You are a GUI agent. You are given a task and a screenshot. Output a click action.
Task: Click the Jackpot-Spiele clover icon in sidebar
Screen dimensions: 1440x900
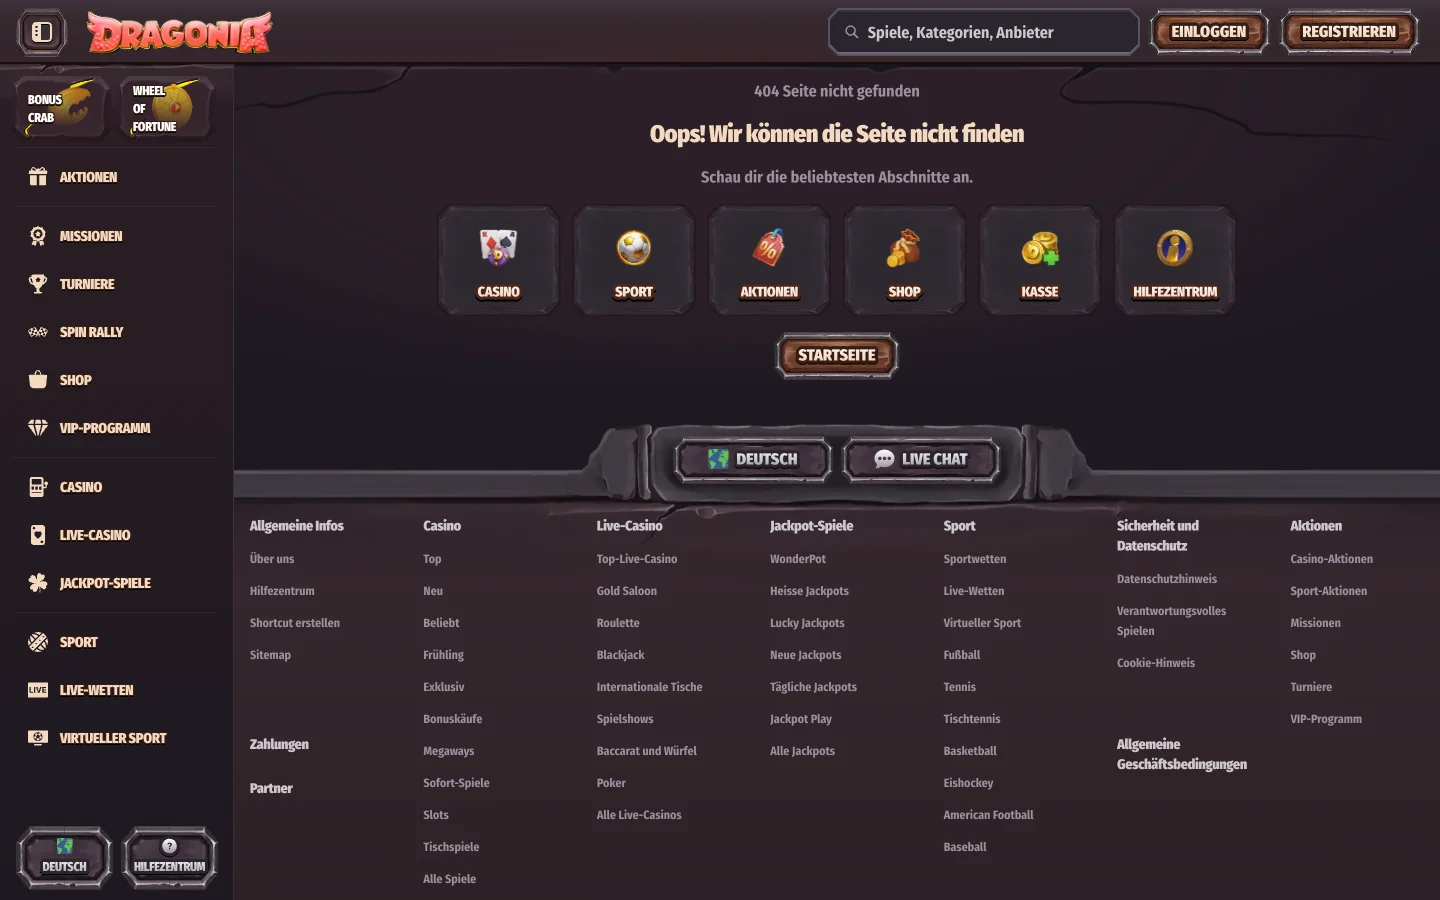38,583
